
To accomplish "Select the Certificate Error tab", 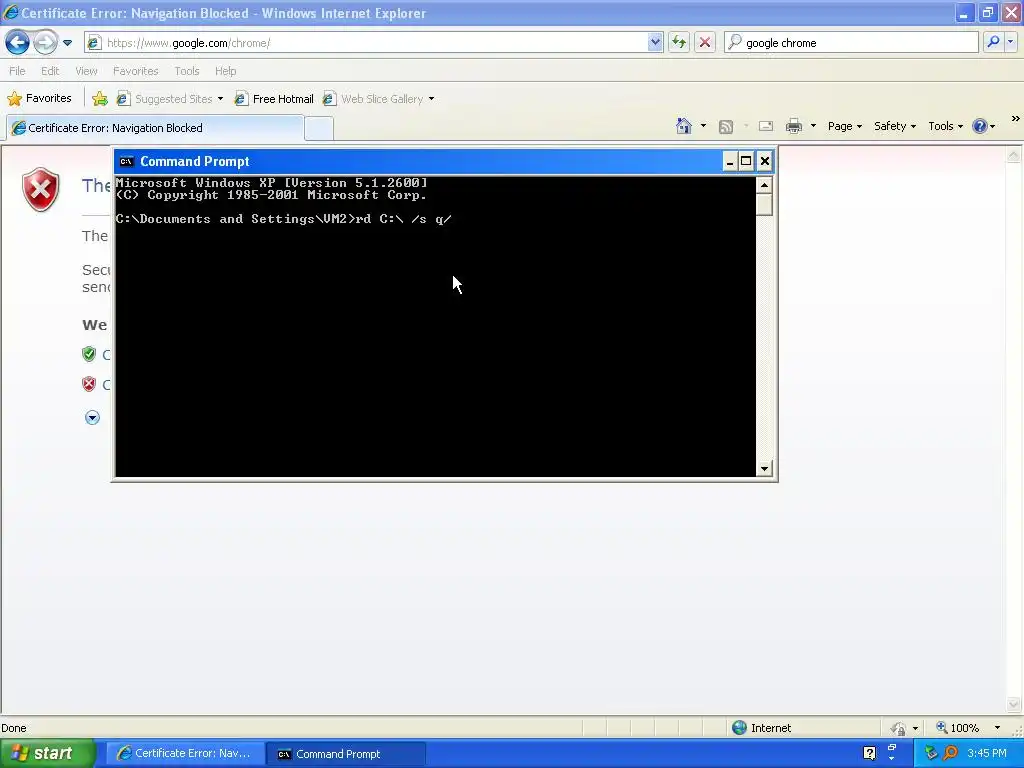I will coord(155,128).
